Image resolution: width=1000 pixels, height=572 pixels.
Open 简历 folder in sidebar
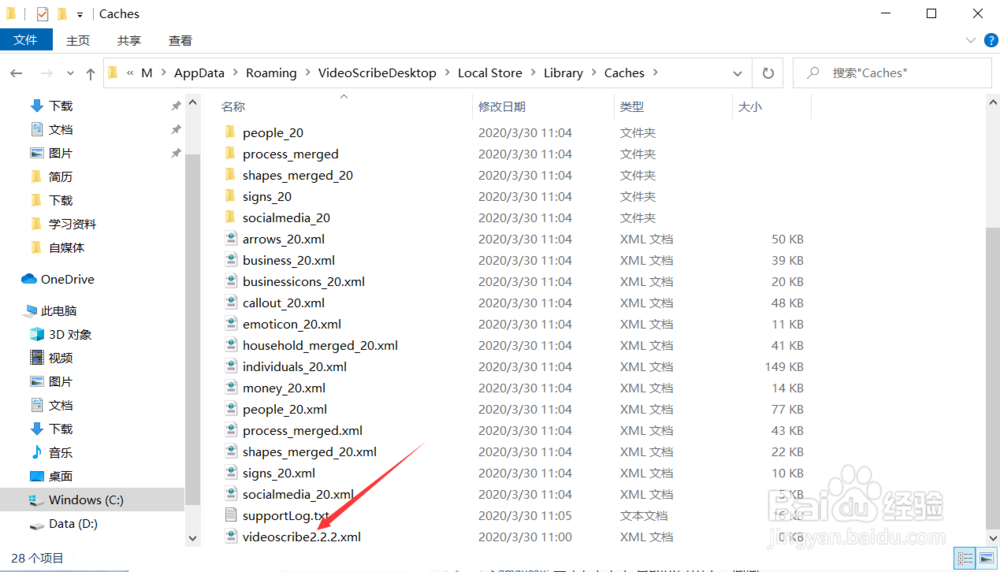click(61, 177)
